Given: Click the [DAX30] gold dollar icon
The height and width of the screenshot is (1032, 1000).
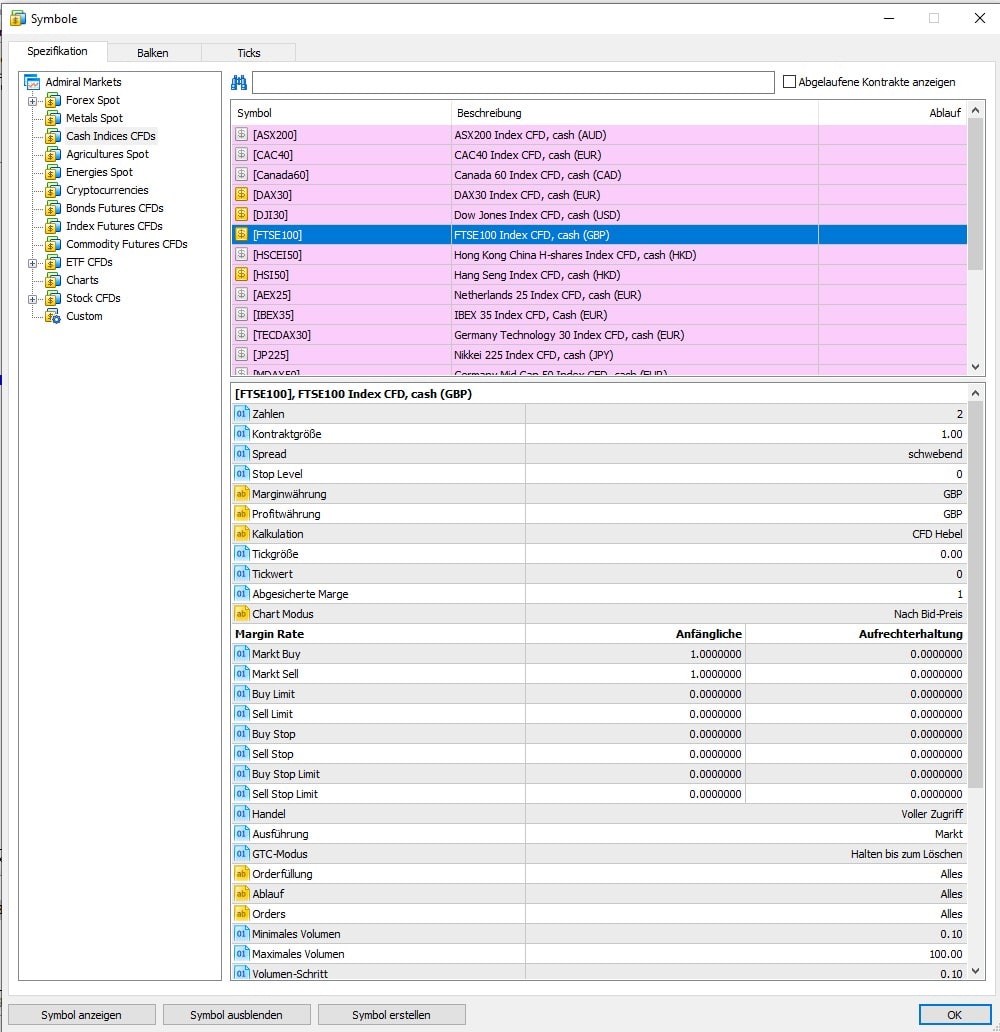Looking at the screenshot, I should tap(242, 195).
